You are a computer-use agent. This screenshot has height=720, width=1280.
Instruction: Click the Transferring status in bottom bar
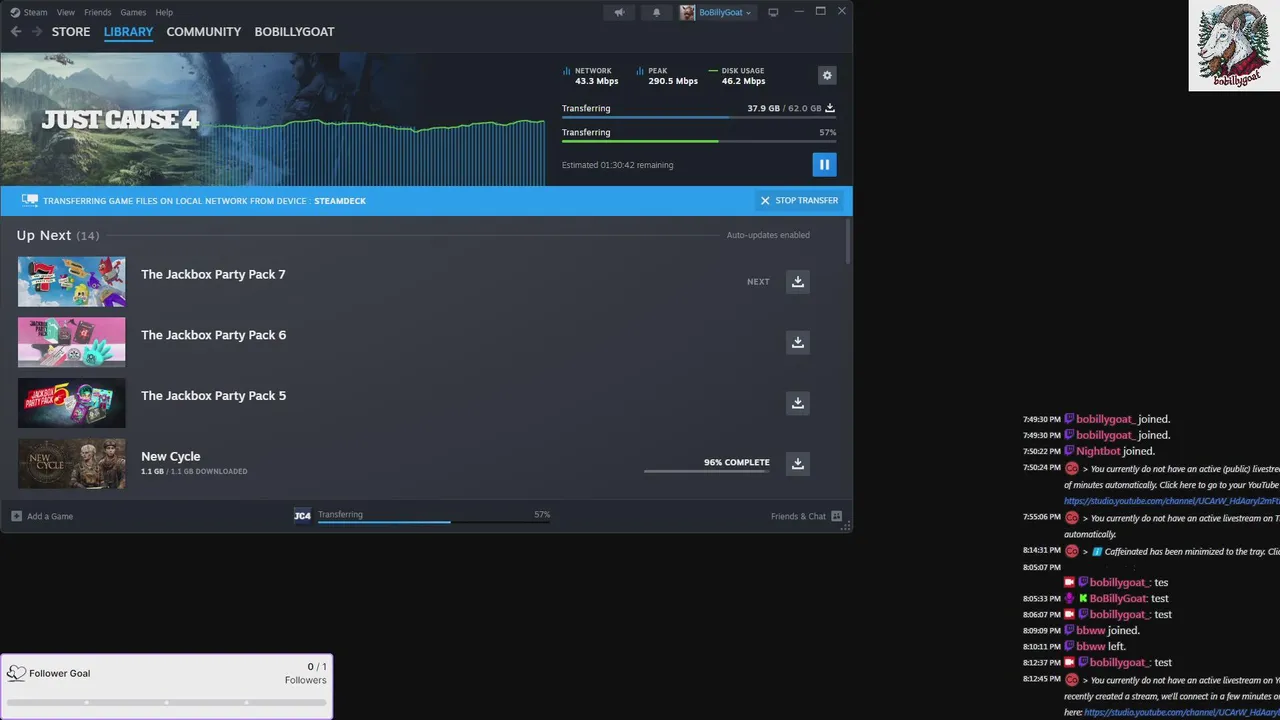(341, 514)
